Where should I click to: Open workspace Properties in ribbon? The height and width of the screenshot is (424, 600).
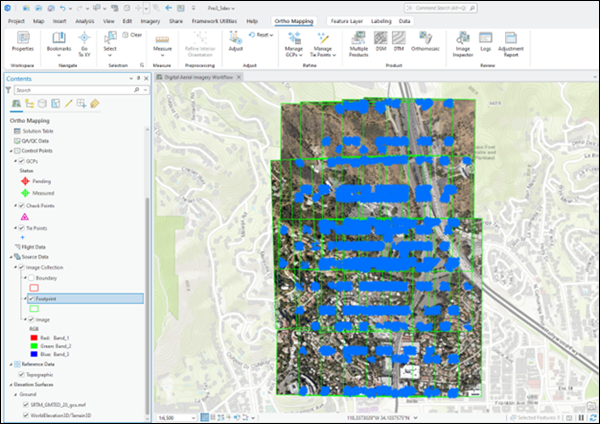(x=22, y=39)
